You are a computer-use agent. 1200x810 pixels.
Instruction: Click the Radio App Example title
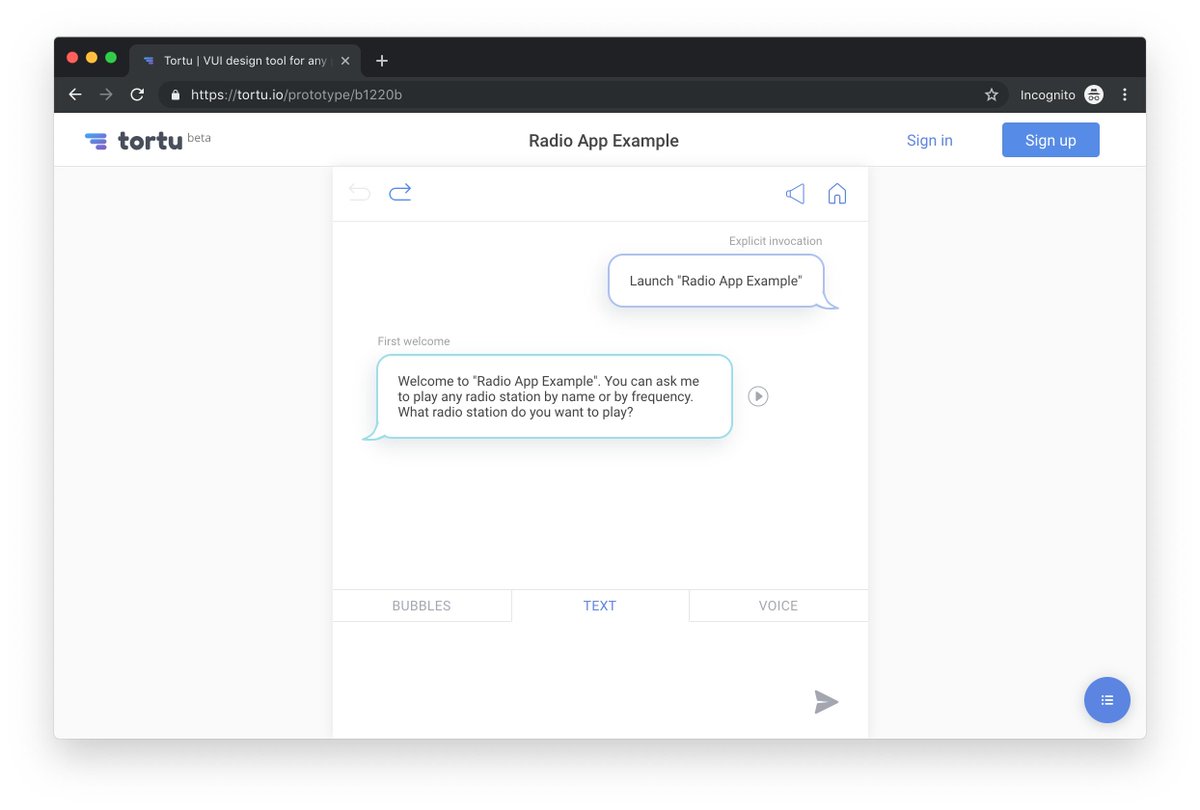click(x=604, y=141)
